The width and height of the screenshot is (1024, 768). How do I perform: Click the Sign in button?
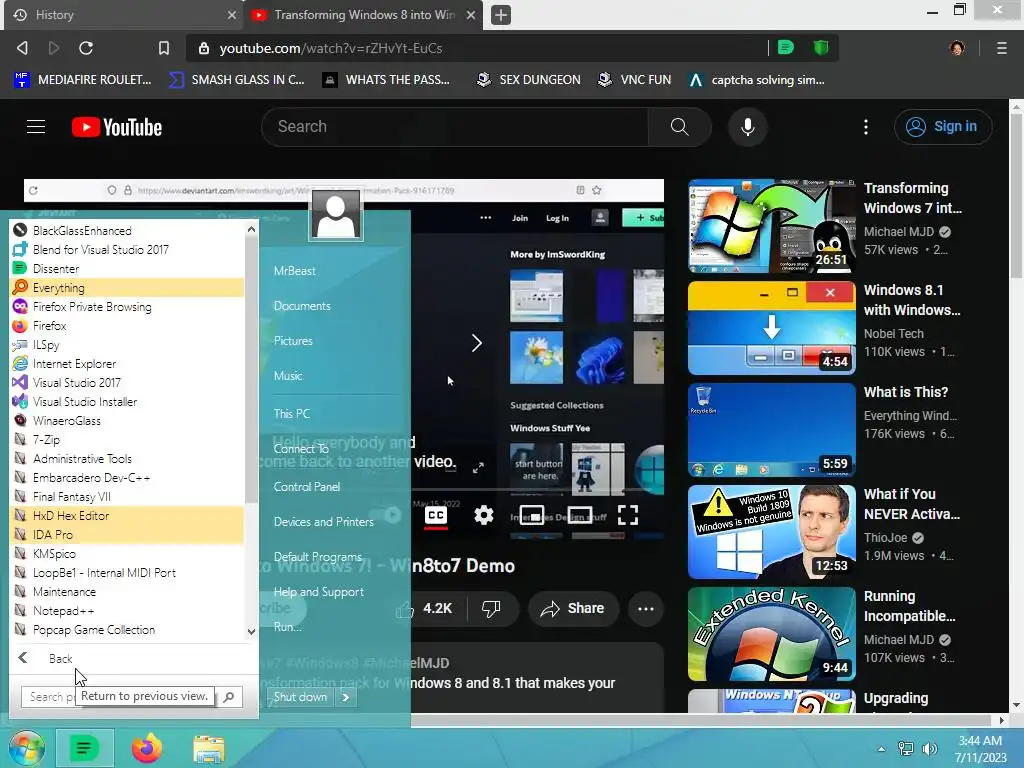click(x=942, y=127)
